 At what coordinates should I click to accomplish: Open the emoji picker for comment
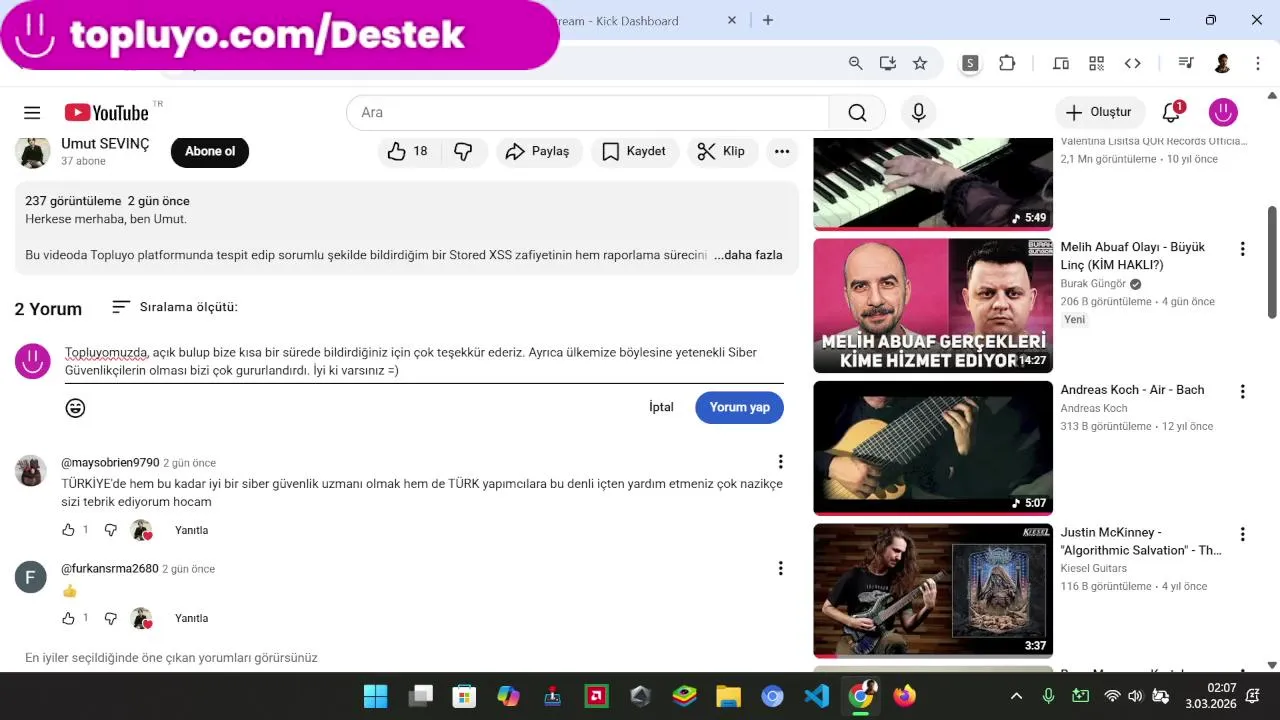(75, 408)
